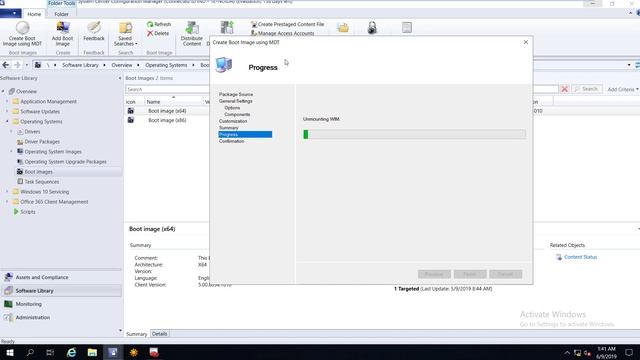
Task: Click the Unmounting WIM progress bar
Action: click(x=414, y=134)
